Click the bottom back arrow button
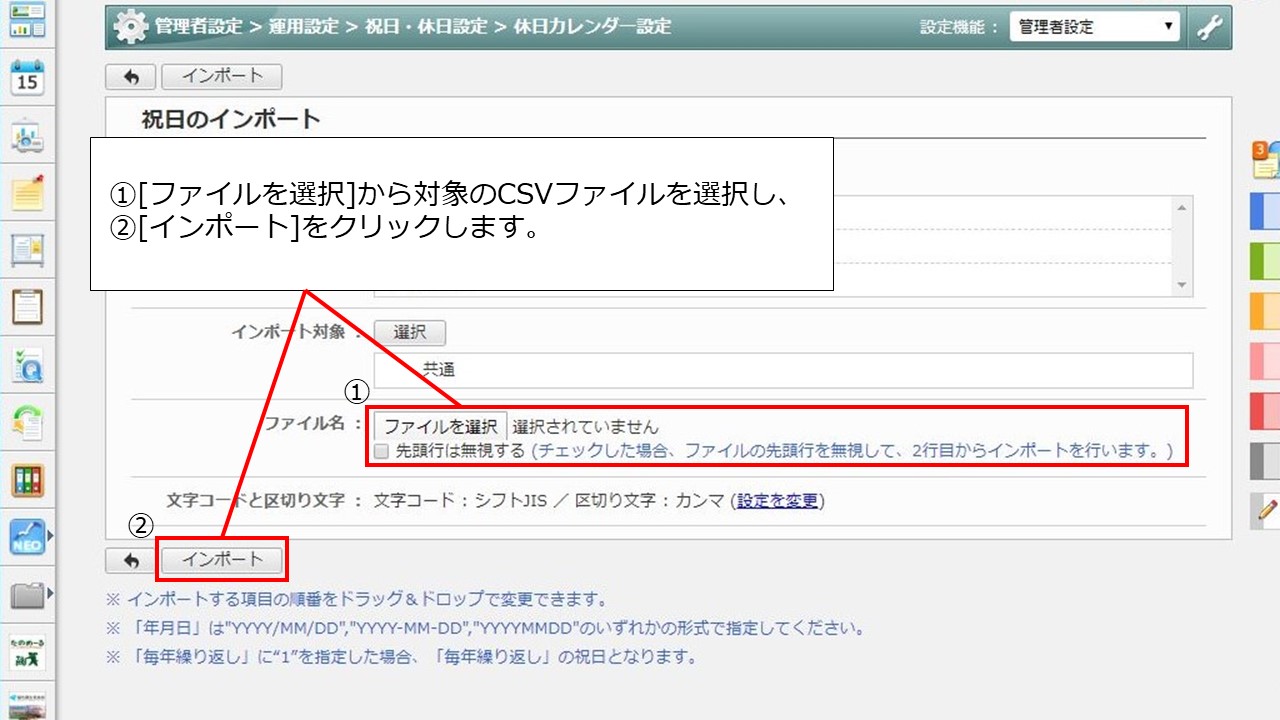This screenshot has height=720, width=1280. [x=131, y=560]
